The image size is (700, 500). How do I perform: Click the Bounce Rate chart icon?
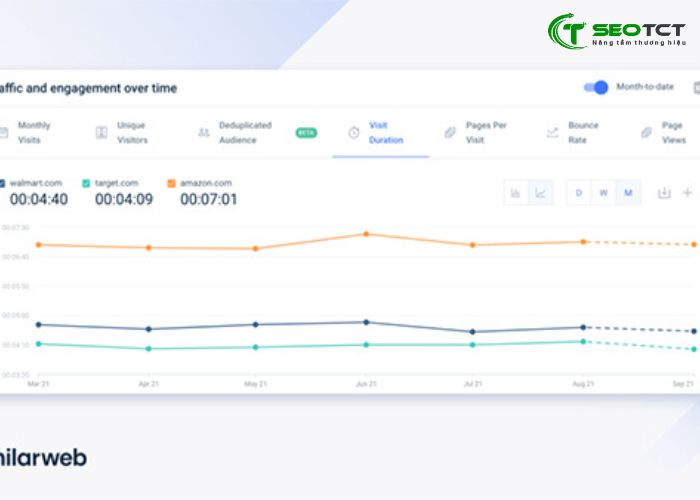pyautogui.click(x=552, y=133)
